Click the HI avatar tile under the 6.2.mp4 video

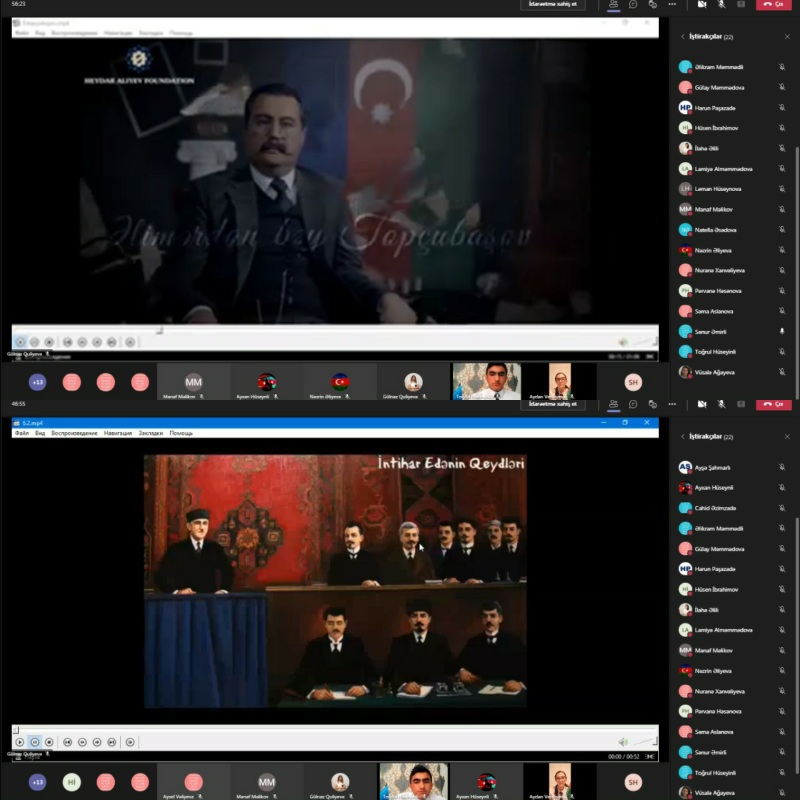[x=71, y=782]
